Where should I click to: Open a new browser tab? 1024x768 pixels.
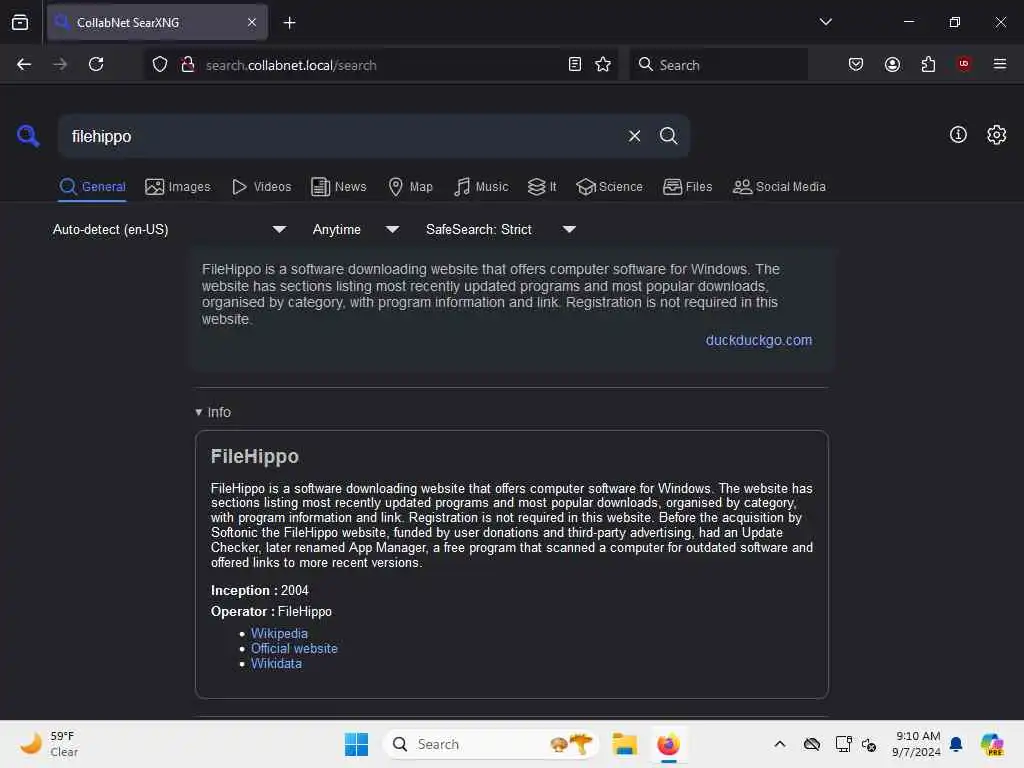(289, 23)
